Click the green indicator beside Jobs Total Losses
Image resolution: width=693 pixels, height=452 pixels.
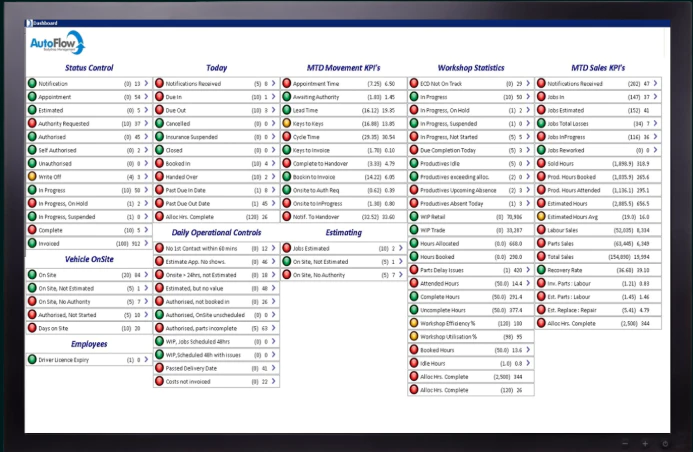(x=541, y=123)
